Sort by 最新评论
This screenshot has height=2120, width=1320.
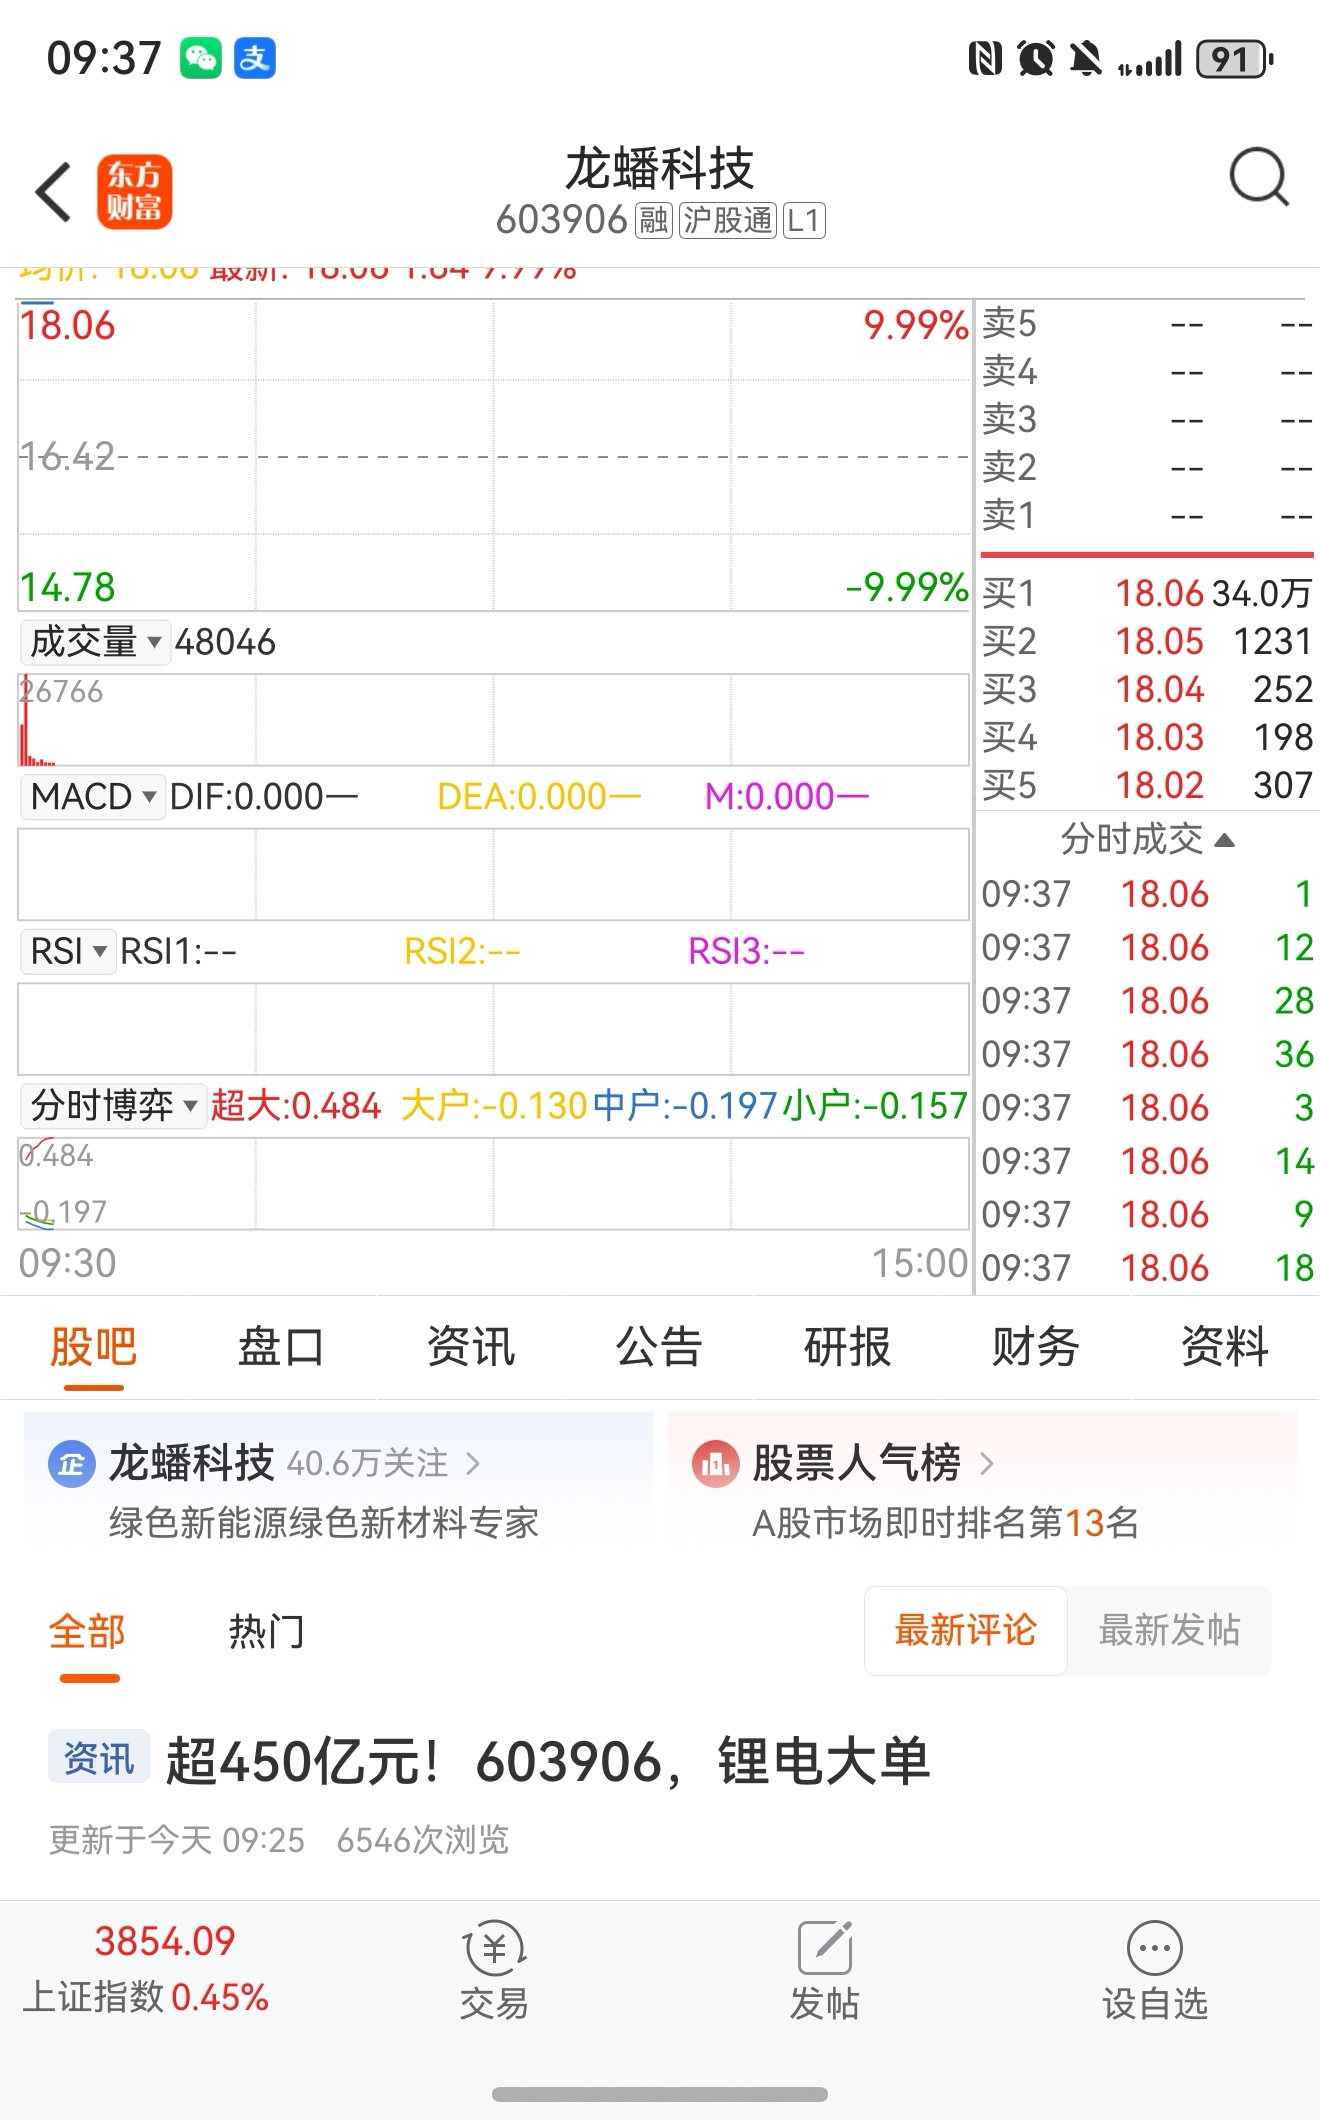point(966,1631)
